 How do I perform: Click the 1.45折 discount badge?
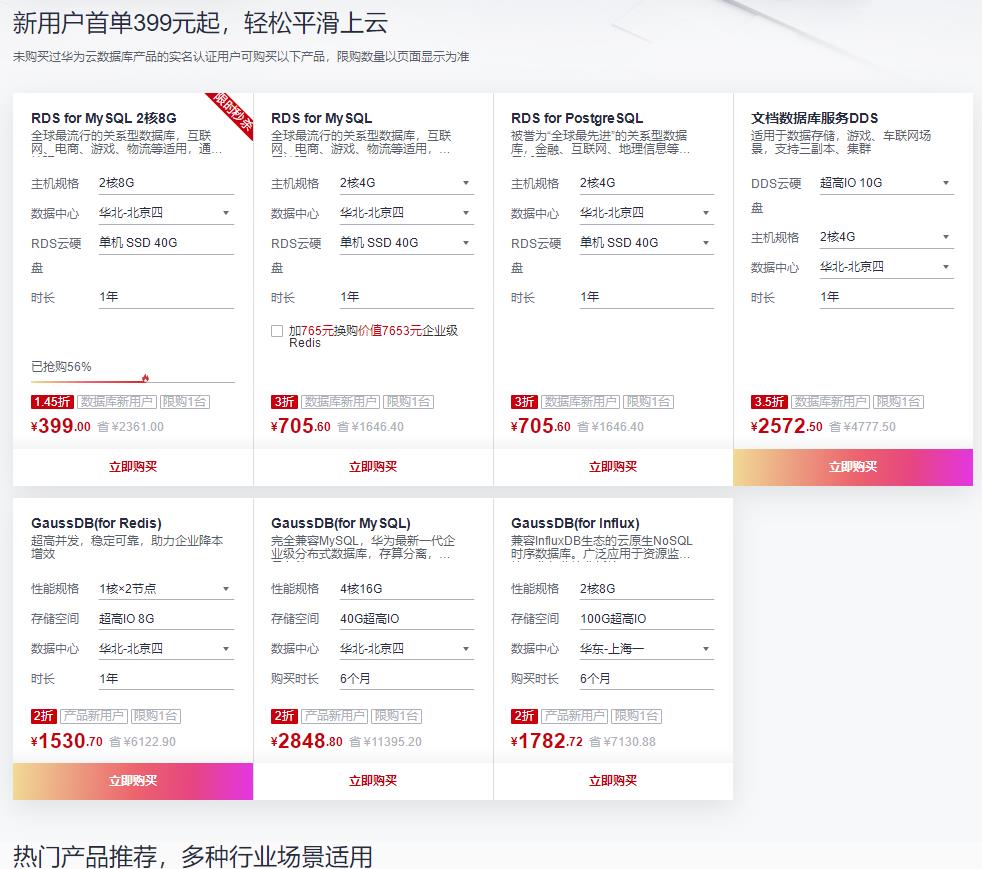[53, 401]
